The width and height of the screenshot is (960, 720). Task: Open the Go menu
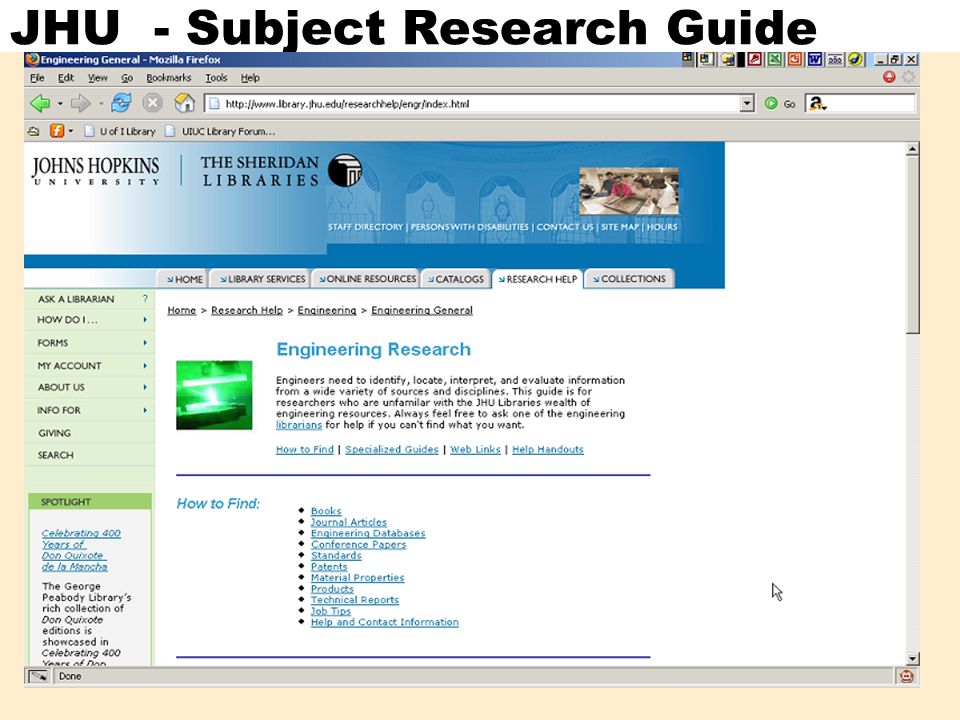(x=127, y=78)
